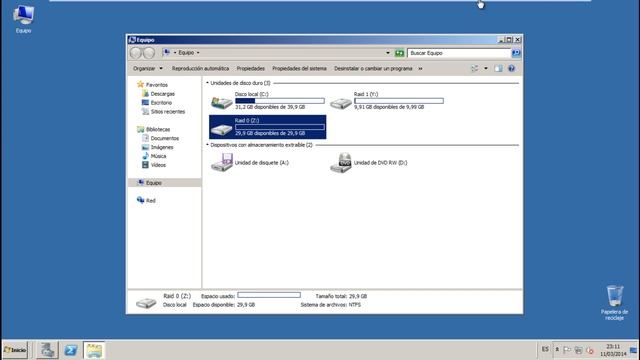Expand the view options dropdown arrow

click(x=486, y=69)
